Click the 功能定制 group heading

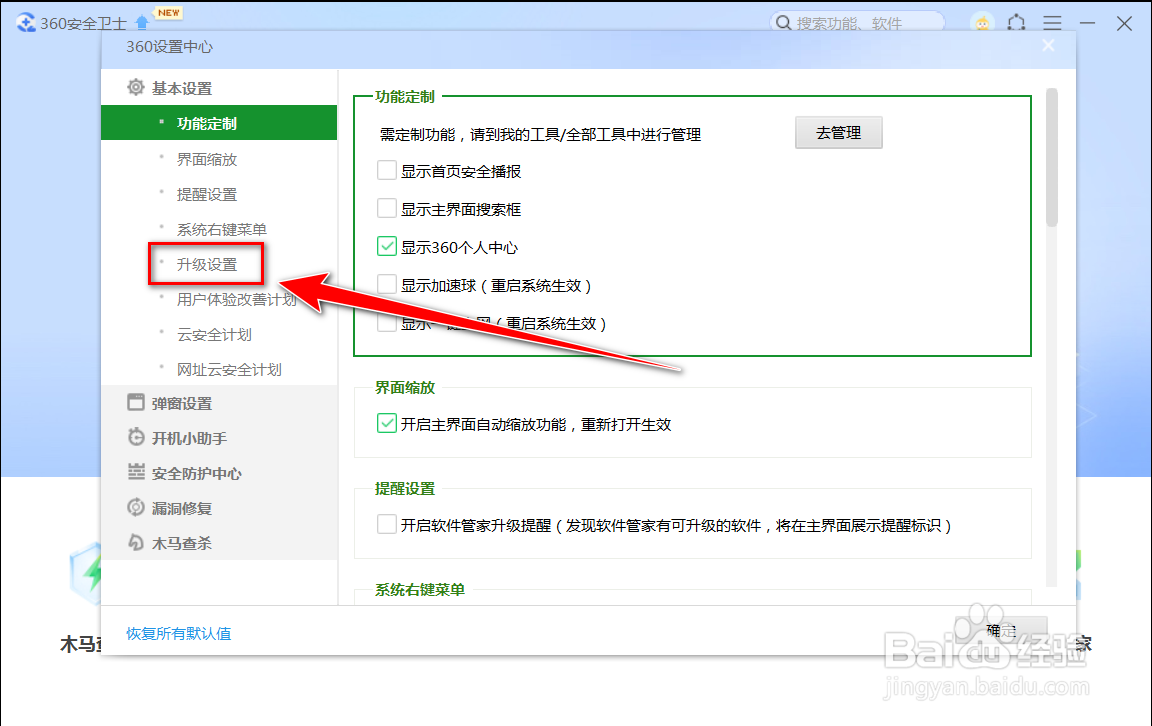(405, 96)
